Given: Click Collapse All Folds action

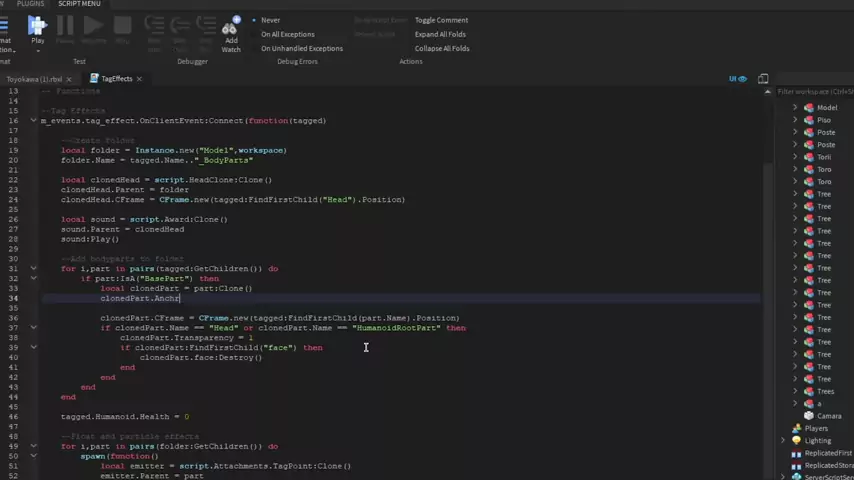Looking at the screenshot, I should coord(442,48).
